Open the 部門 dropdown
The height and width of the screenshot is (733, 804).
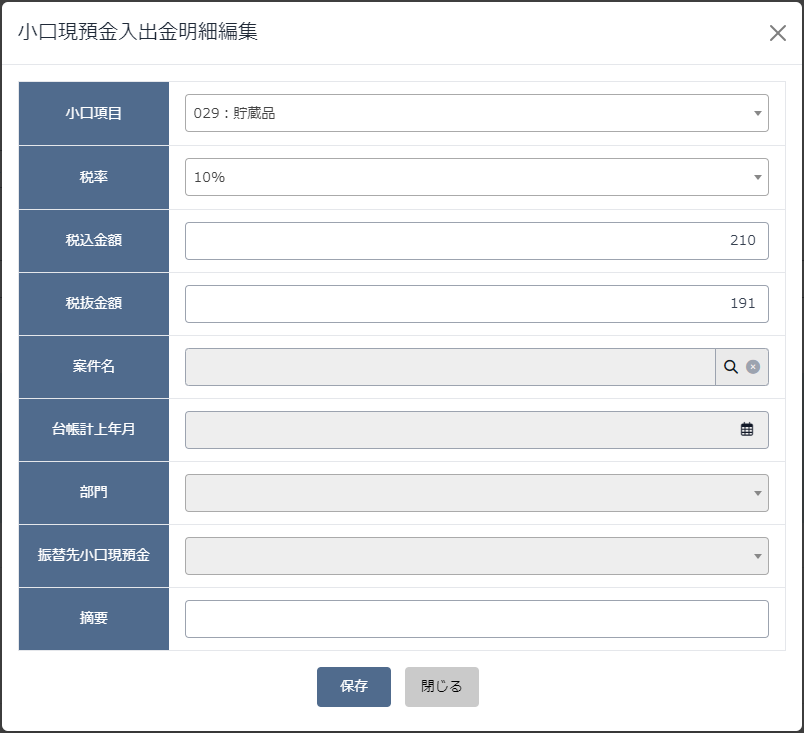pos(477,493)
